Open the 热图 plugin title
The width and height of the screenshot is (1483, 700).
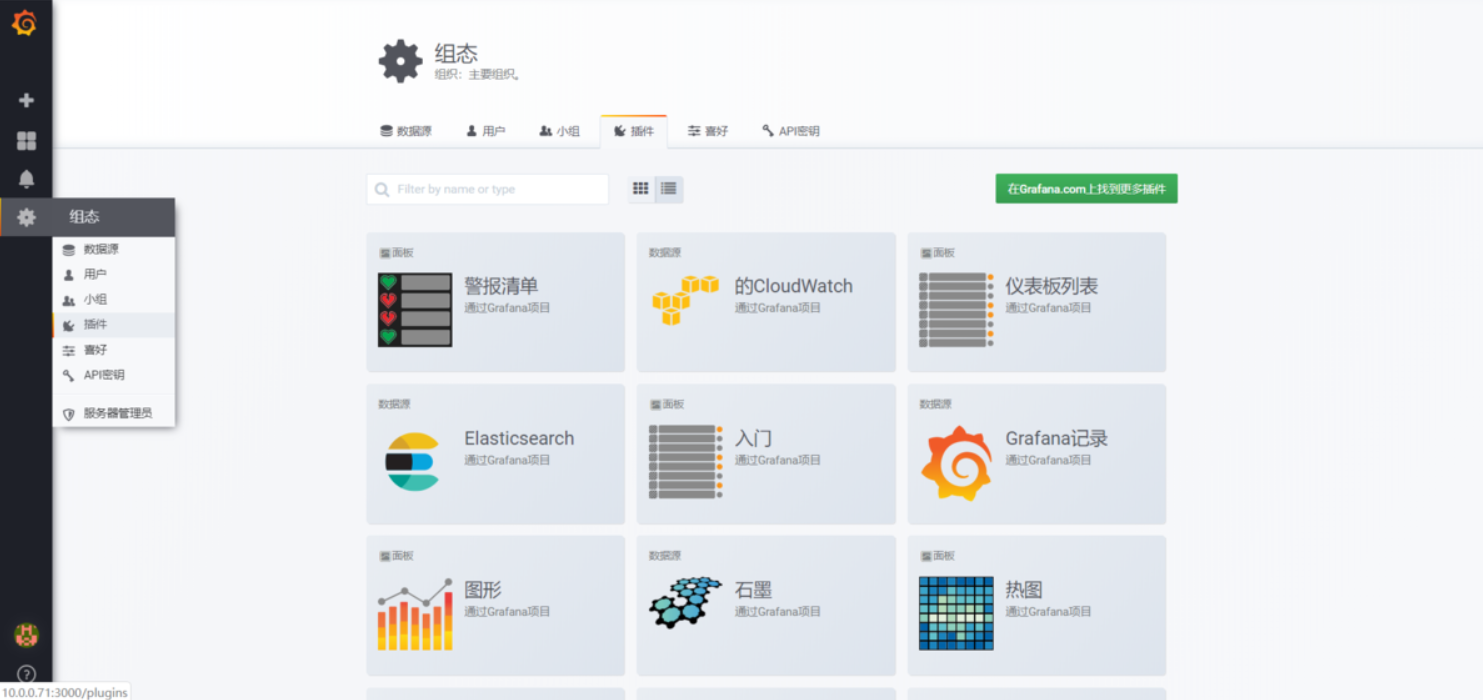(1024, 590)
